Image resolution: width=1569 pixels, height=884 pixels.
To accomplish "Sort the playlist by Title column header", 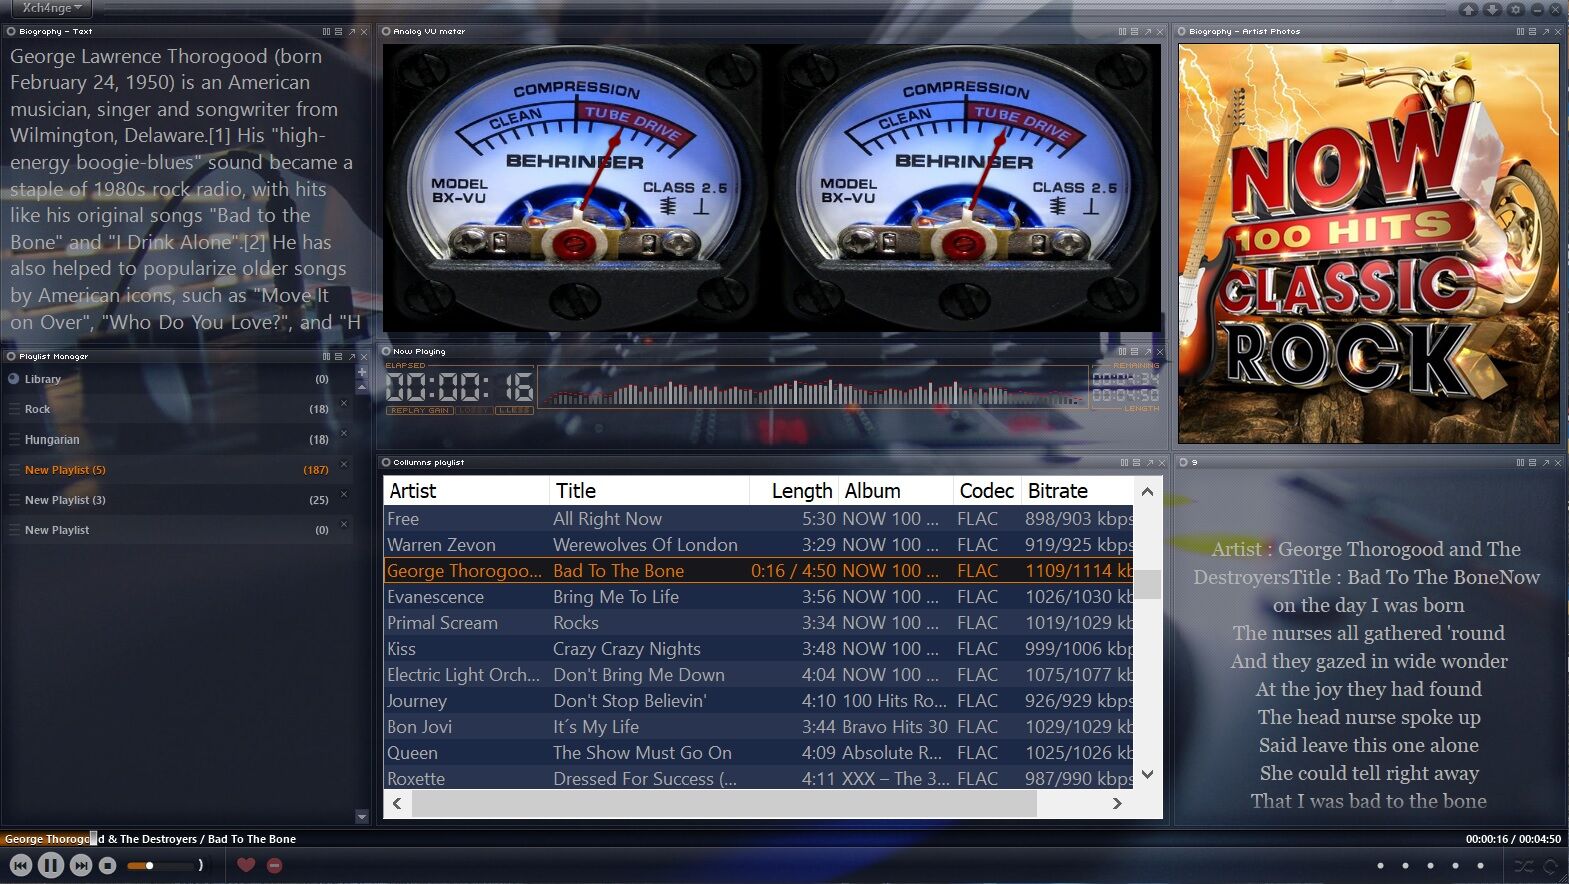I will 649,491.
